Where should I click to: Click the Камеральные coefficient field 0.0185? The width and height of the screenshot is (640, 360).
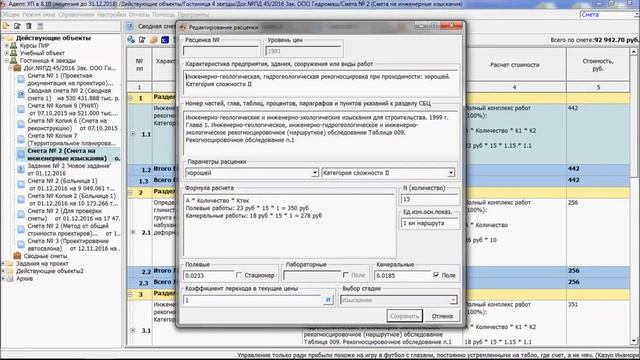pyautogui.click(x=402, y=276)
